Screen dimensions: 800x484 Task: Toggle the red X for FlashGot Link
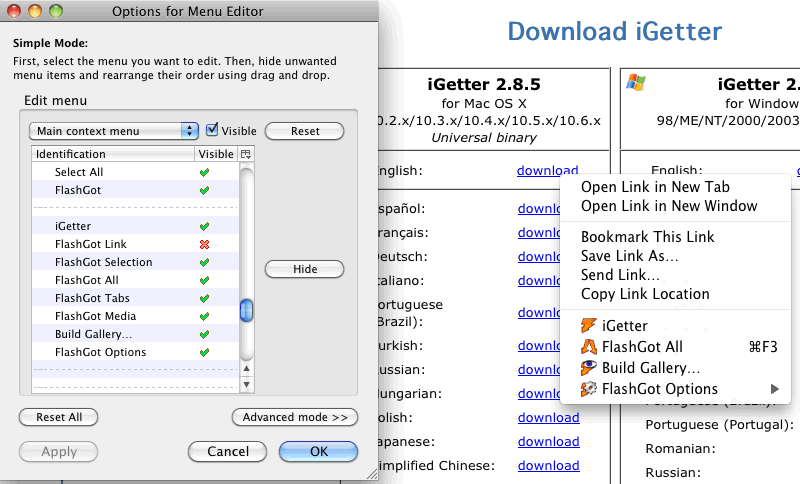tap(205, 244)
